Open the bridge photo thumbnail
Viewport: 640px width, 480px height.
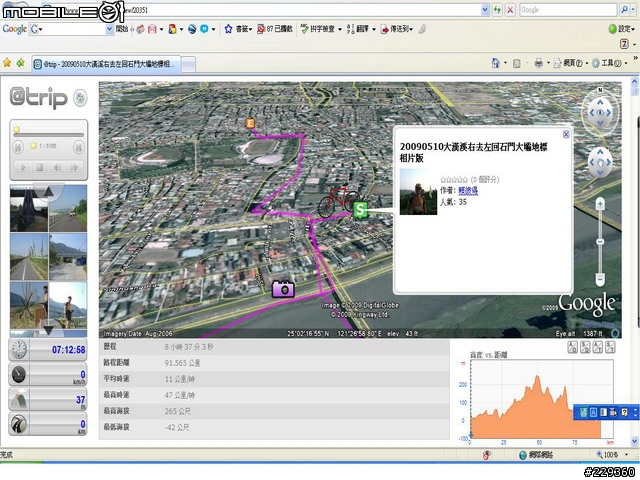tap(29, 209)
